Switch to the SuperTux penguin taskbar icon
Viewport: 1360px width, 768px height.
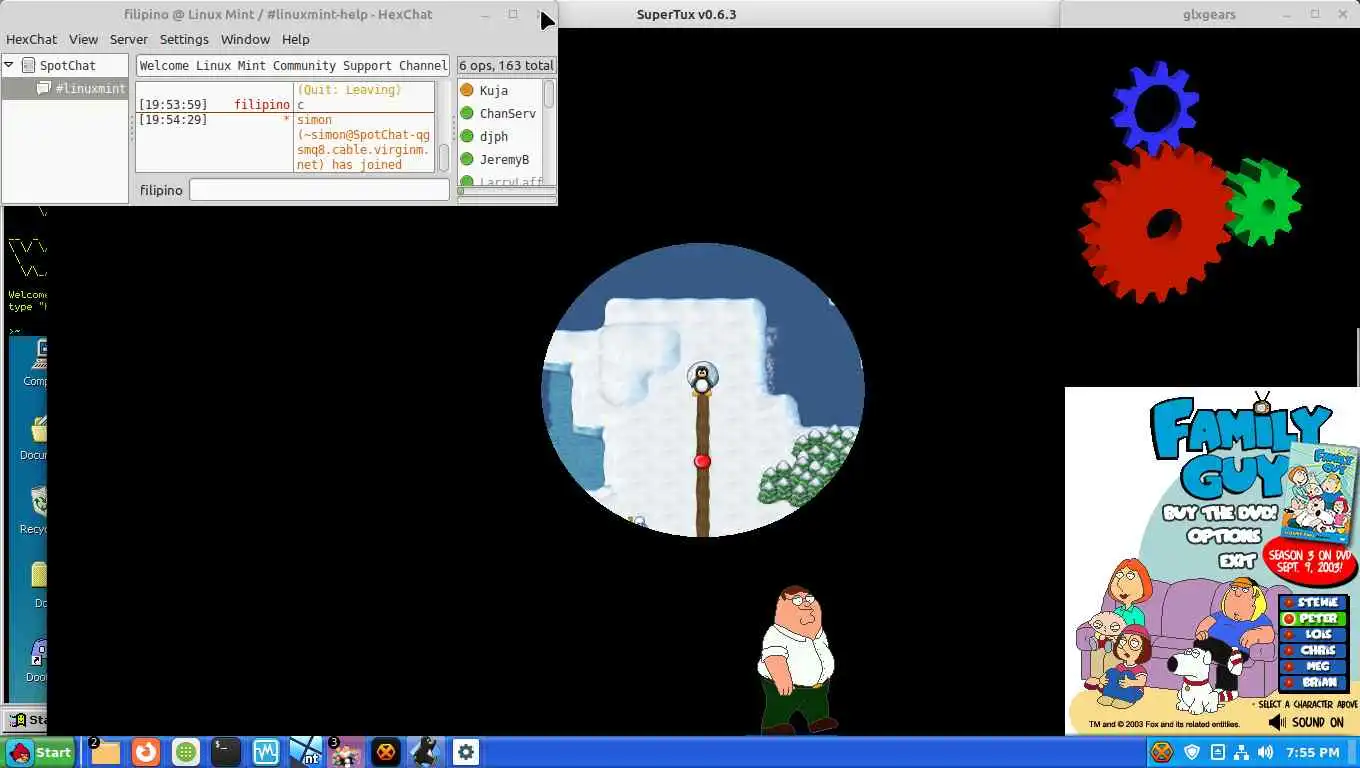426,752
